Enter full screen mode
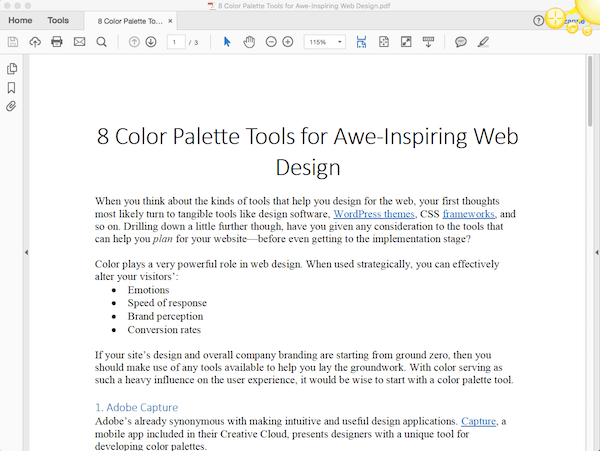 [406, 42]
